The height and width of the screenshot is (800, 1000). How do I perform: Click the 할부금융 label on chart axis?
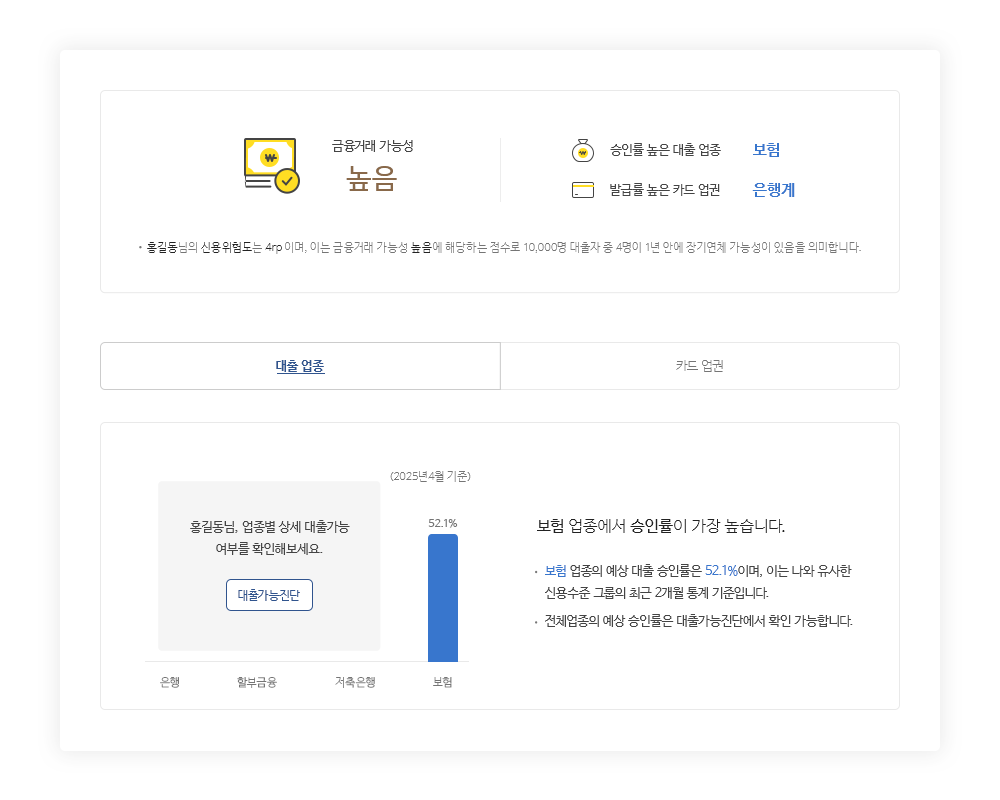pyautogui.click(x=256, y=682)
